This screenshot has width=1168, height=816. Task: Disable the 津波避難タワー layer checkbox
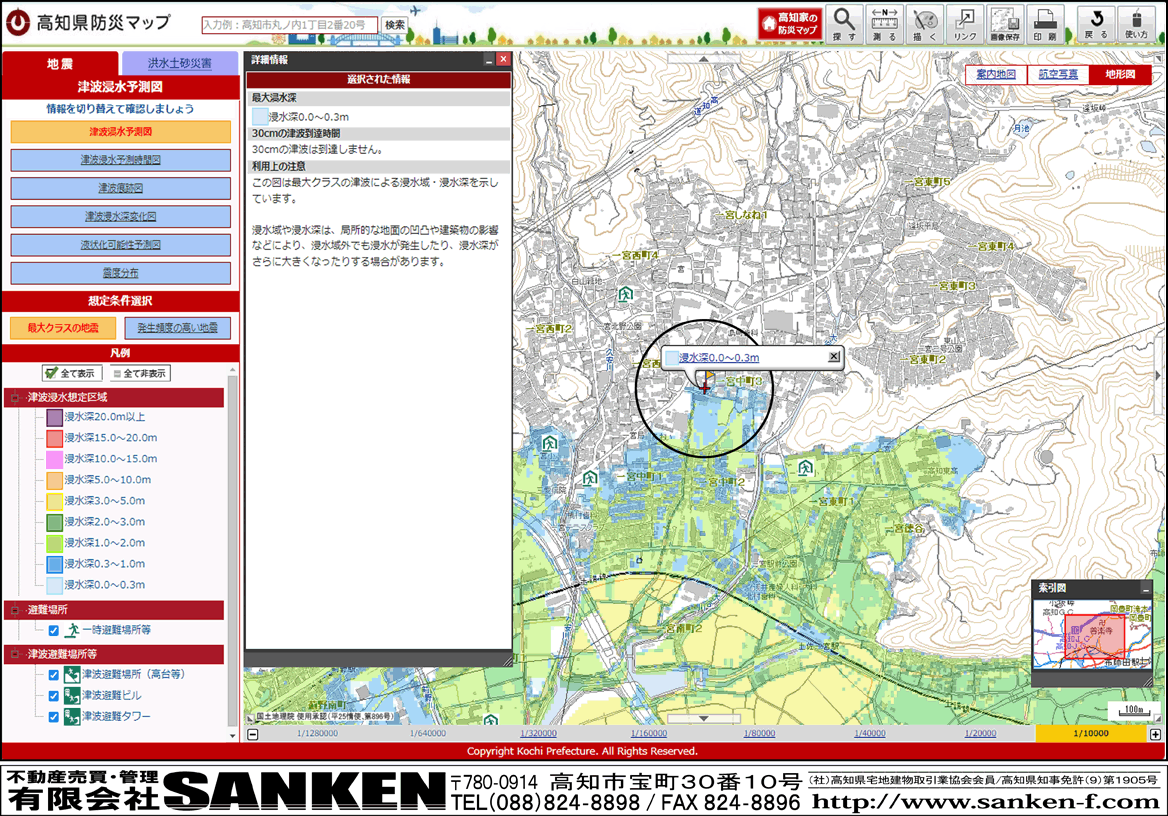point(54,717)
